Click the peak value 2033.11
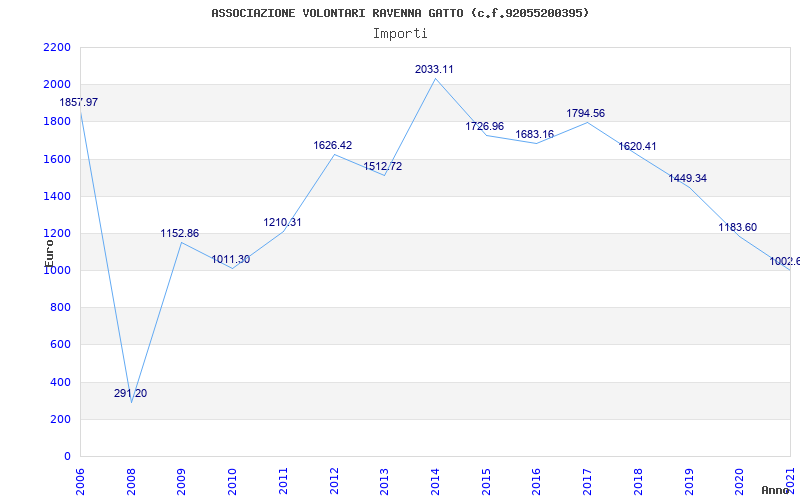 pyautogui.click(x=434, y=69)
